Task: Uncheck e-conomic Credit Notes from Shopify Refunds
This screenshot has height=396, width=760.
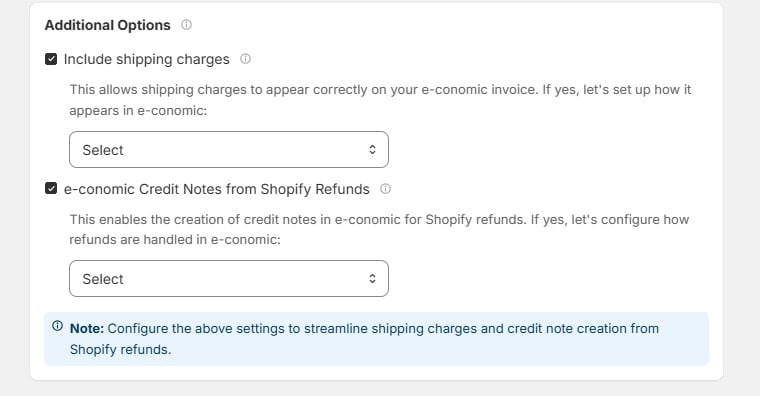Action: click(51, 188)
